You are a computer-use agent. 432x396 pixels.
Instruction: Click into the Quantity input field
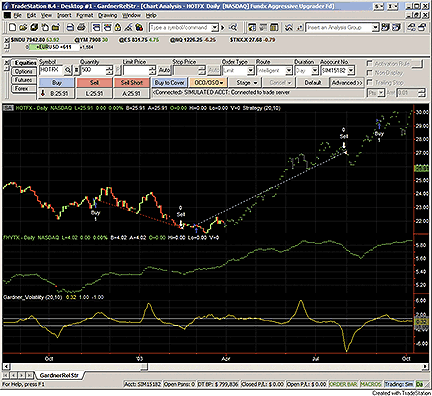pyautogui.click(x=93, y=70)
